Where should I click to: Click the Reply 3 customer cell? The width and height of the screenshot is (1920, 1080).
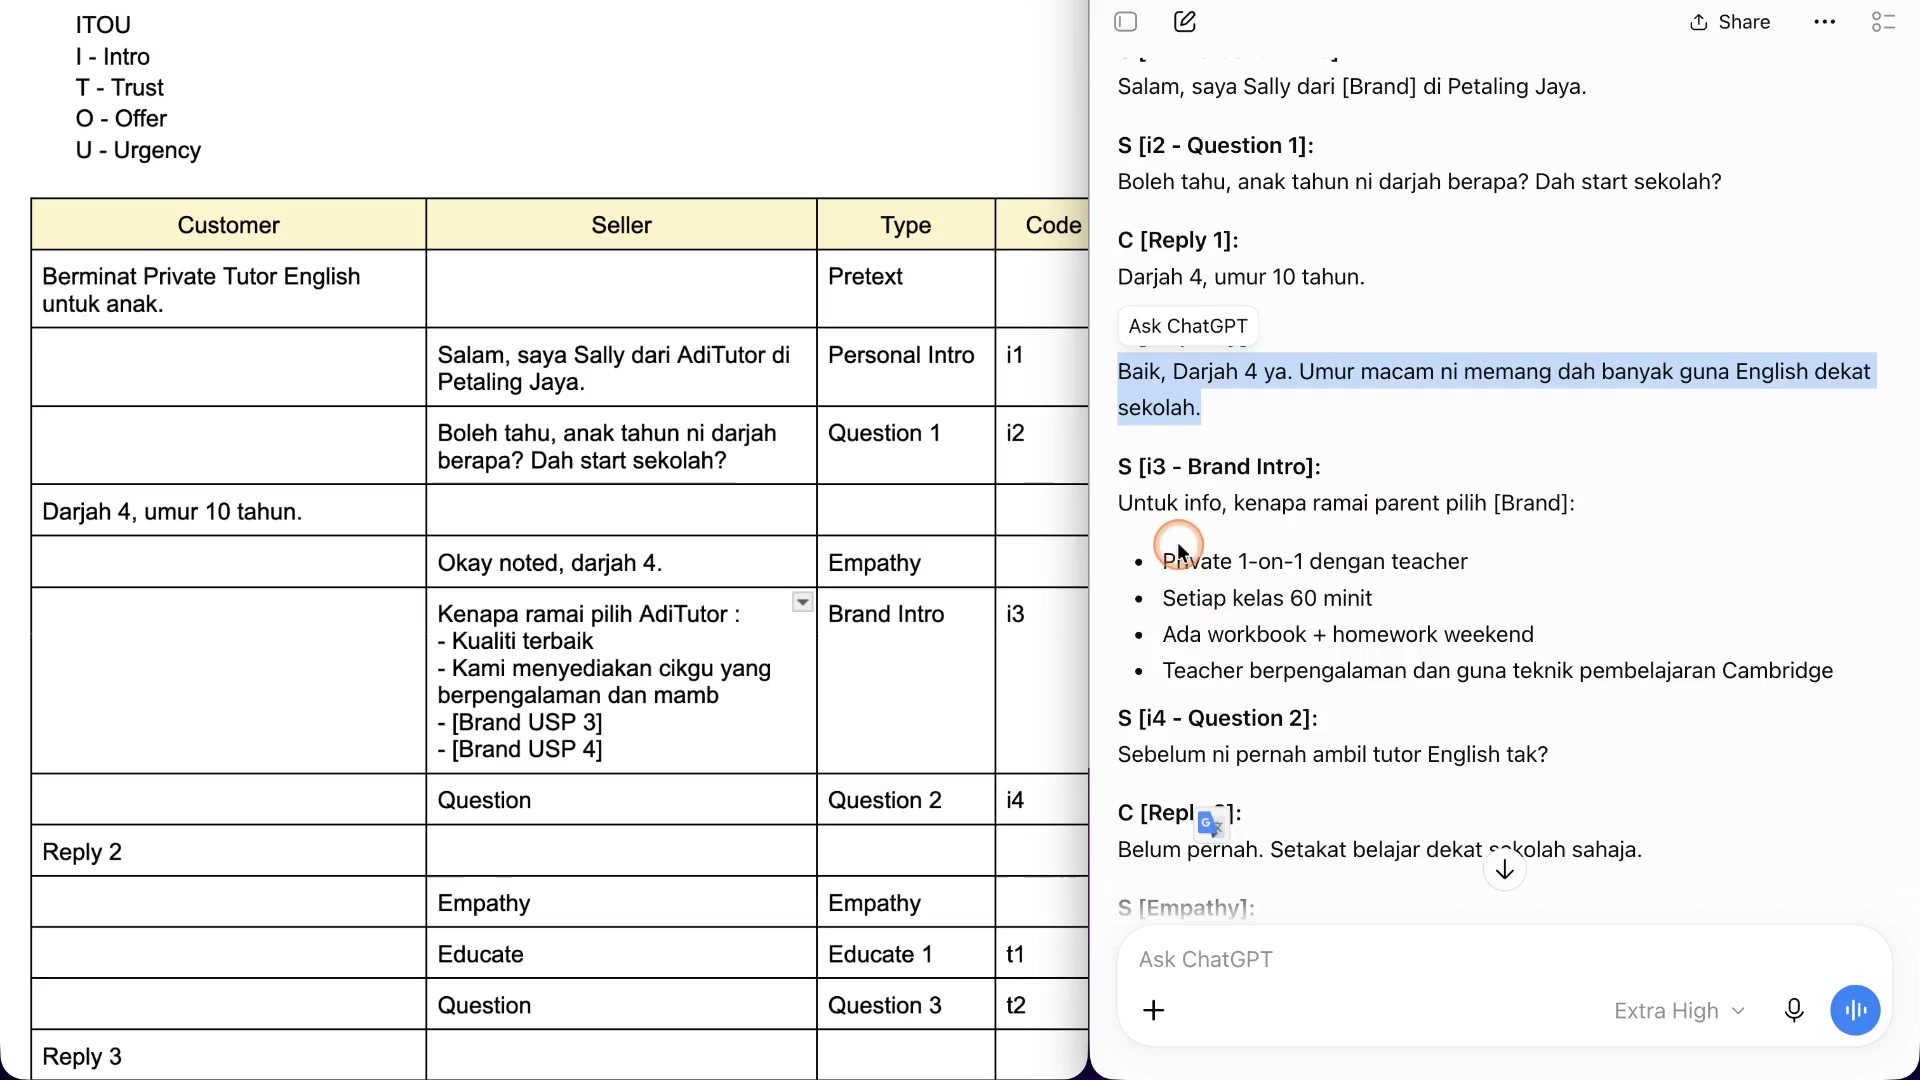coord(228,1056)
